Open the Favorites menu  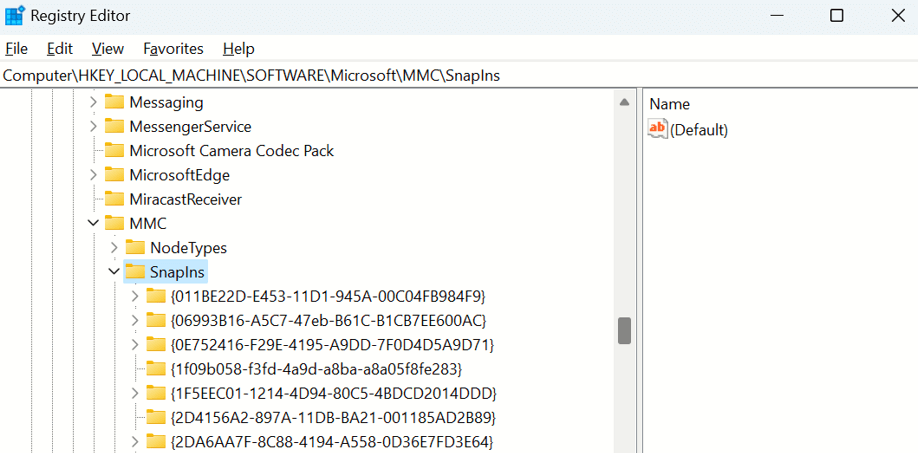(173, 48)
